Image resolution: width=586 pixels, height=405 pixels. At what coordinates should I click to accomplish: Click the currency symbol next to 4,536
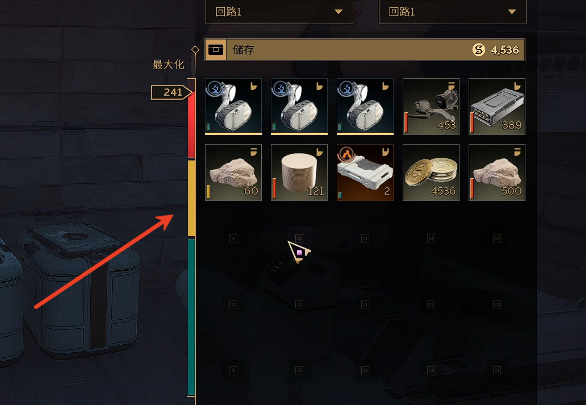(x=478, y=49)
